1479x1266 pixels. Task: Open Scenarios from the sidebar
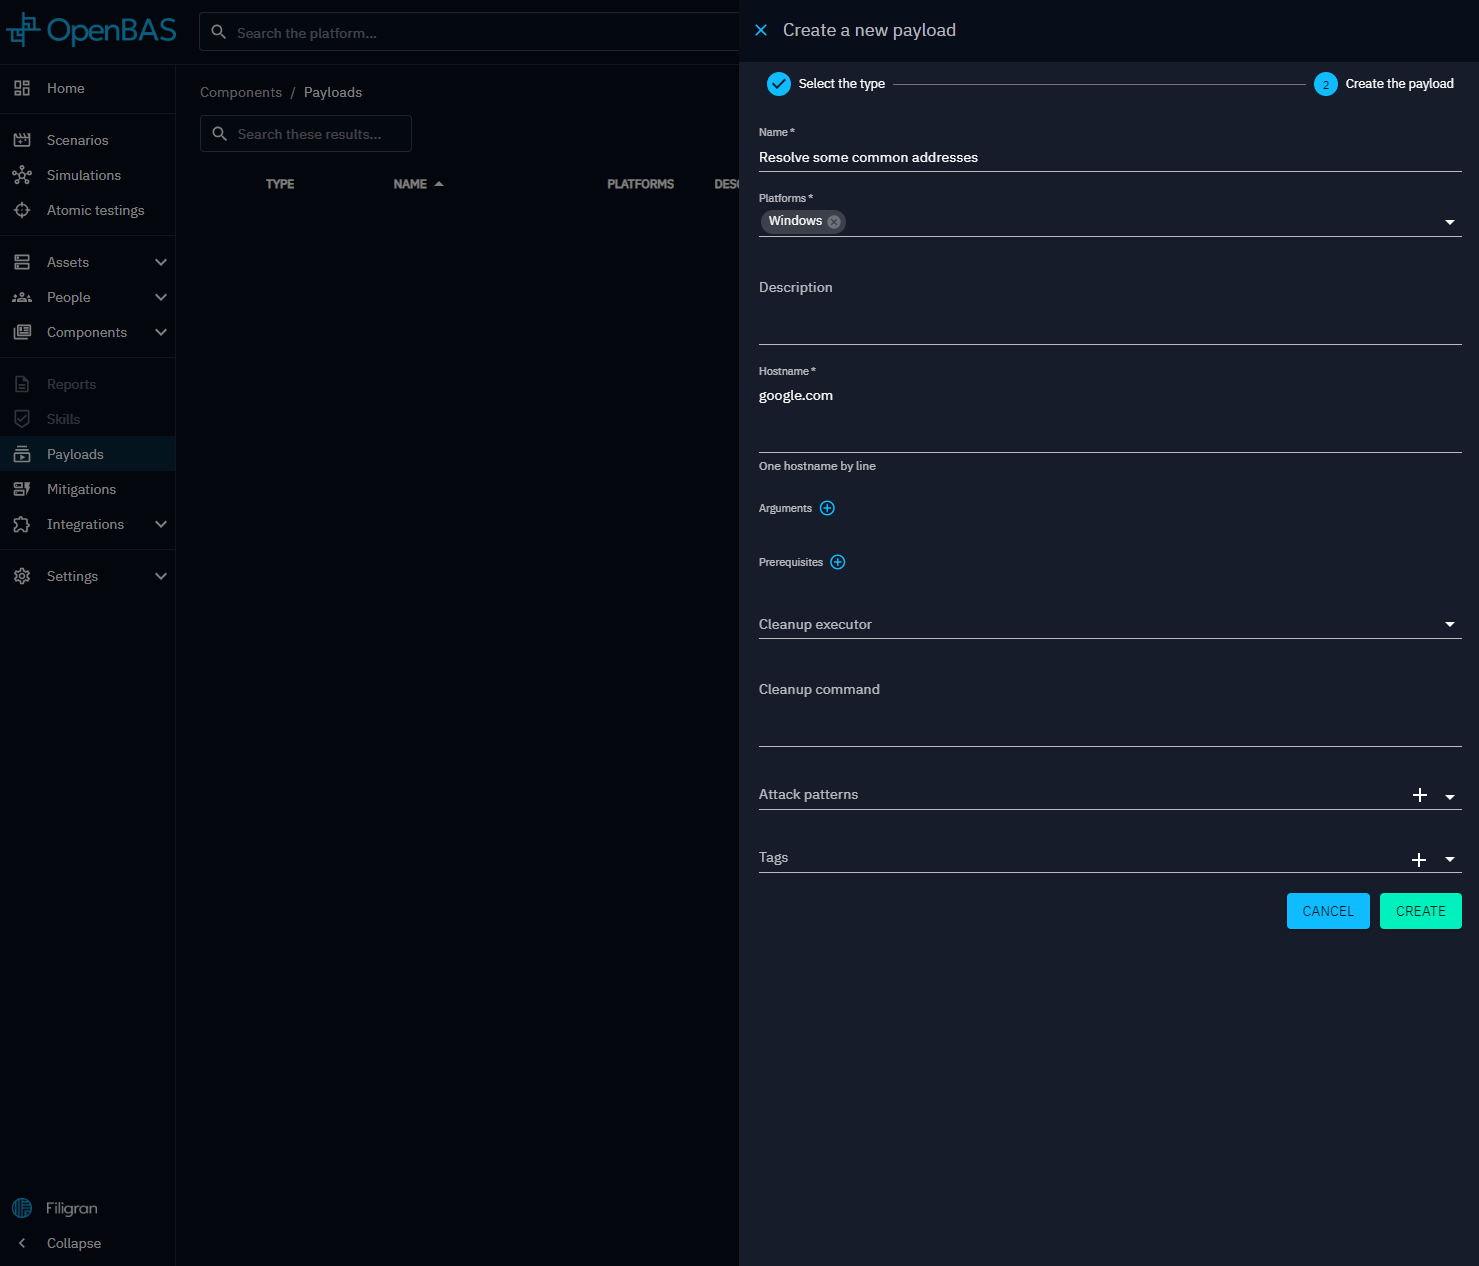[x=77, y=140]
